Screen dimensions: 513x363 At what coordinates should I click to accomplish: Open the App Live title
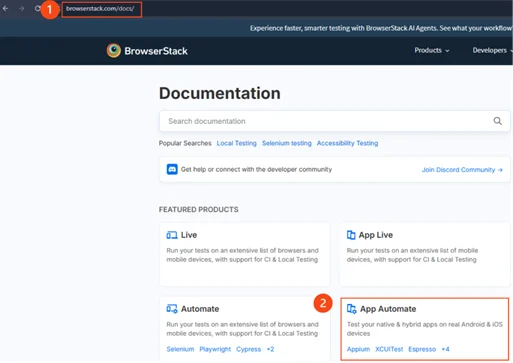[376, 235]
